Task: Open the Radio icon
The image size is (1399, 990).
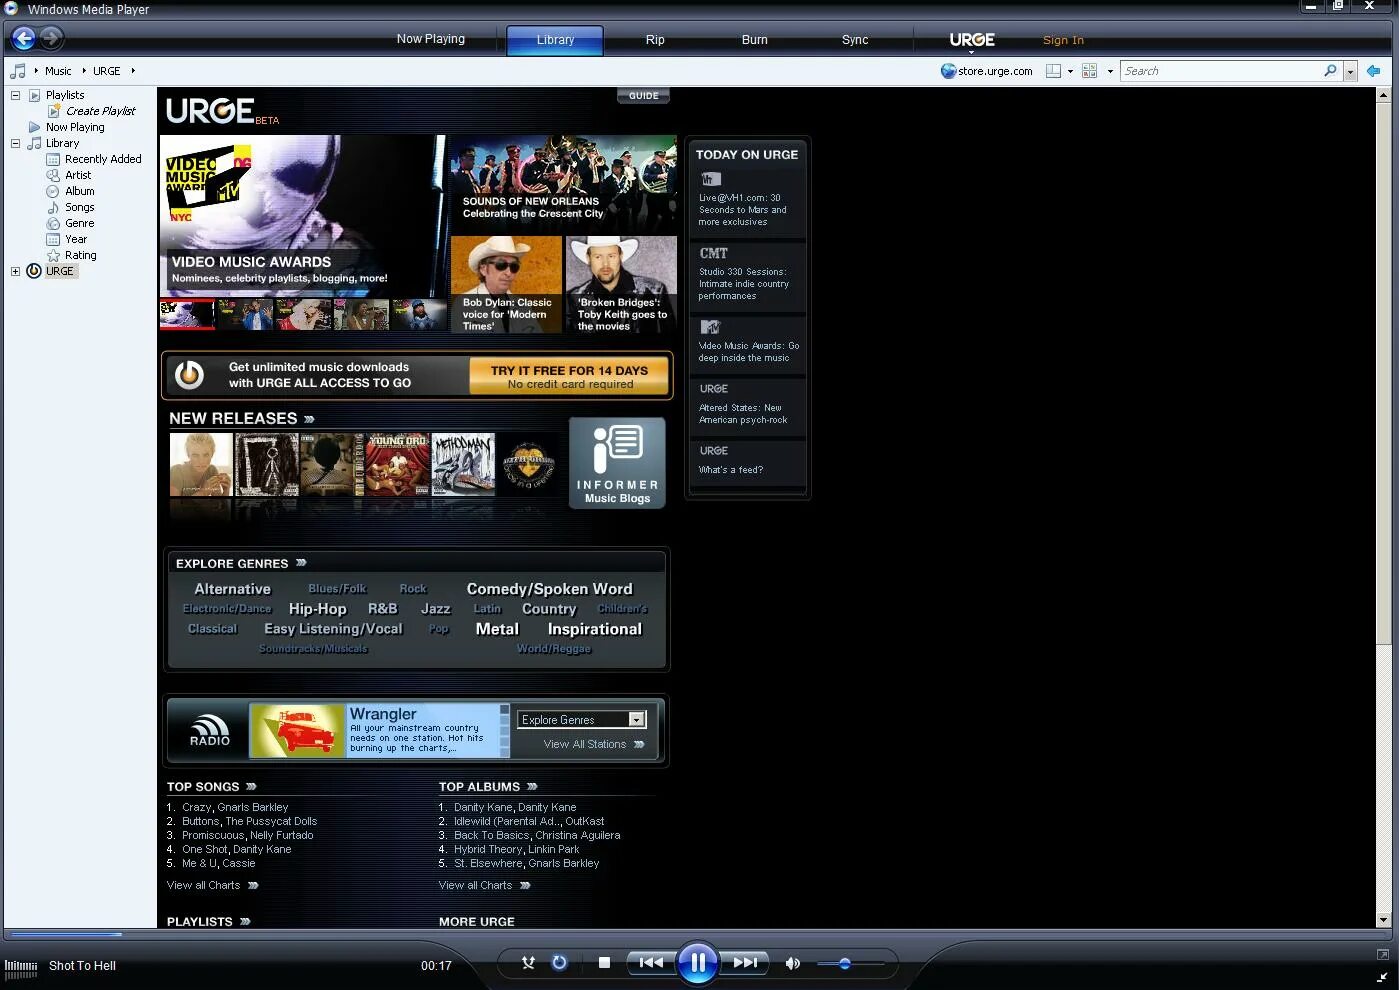Action: [209, 731]
